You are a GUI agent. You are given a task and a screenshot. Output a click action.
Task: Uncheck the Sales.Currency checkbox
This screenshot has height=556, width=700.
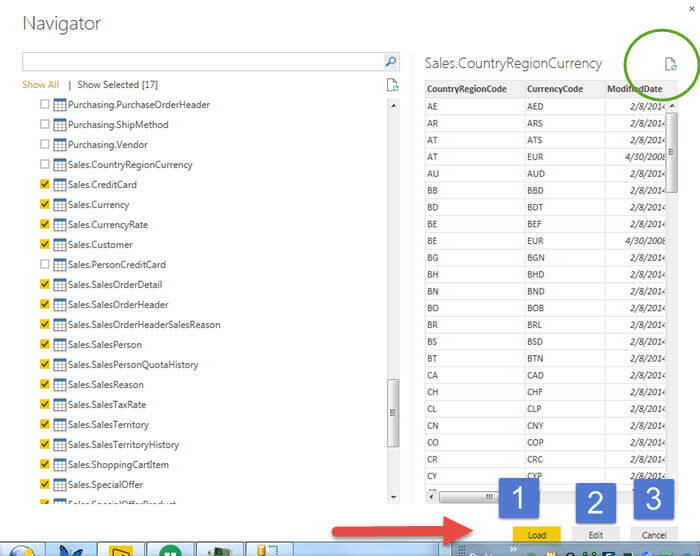point(43,205)
